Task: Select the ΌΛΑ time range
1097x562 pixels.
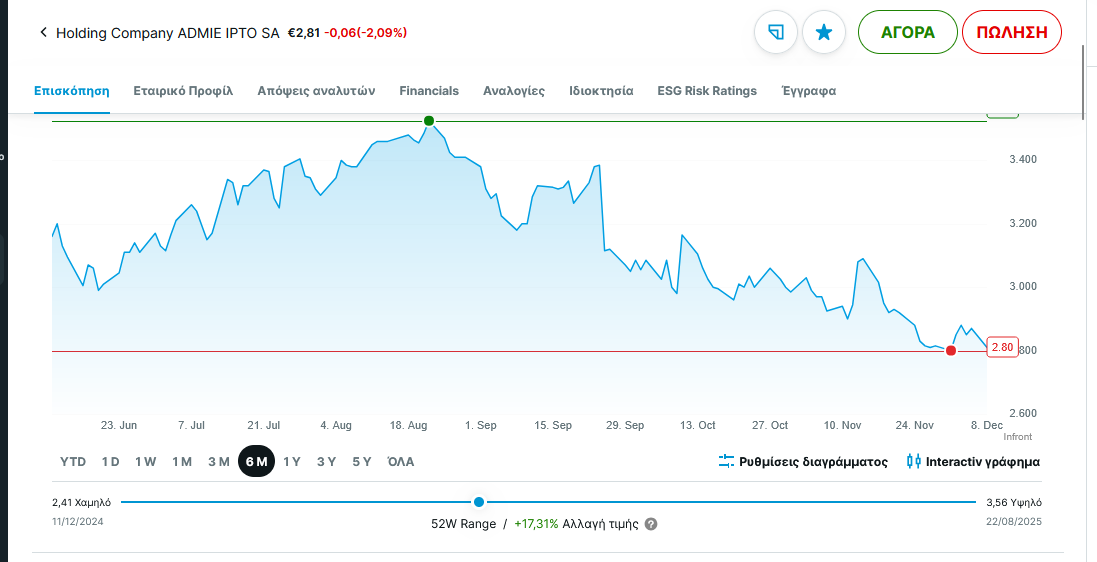Action: pos(401,462)
